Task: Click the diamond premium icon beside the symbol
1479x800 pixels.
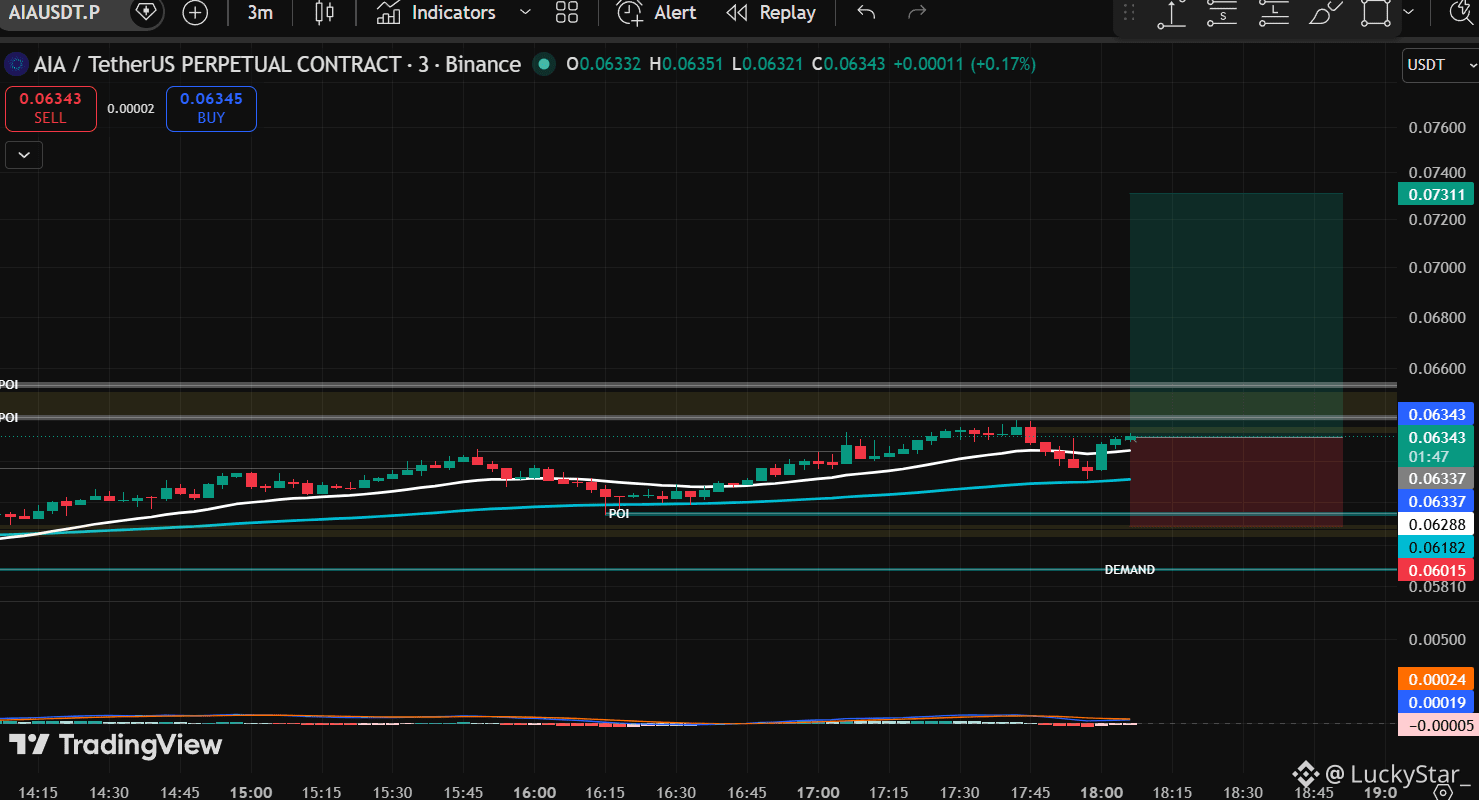Action: pos(146,13)
